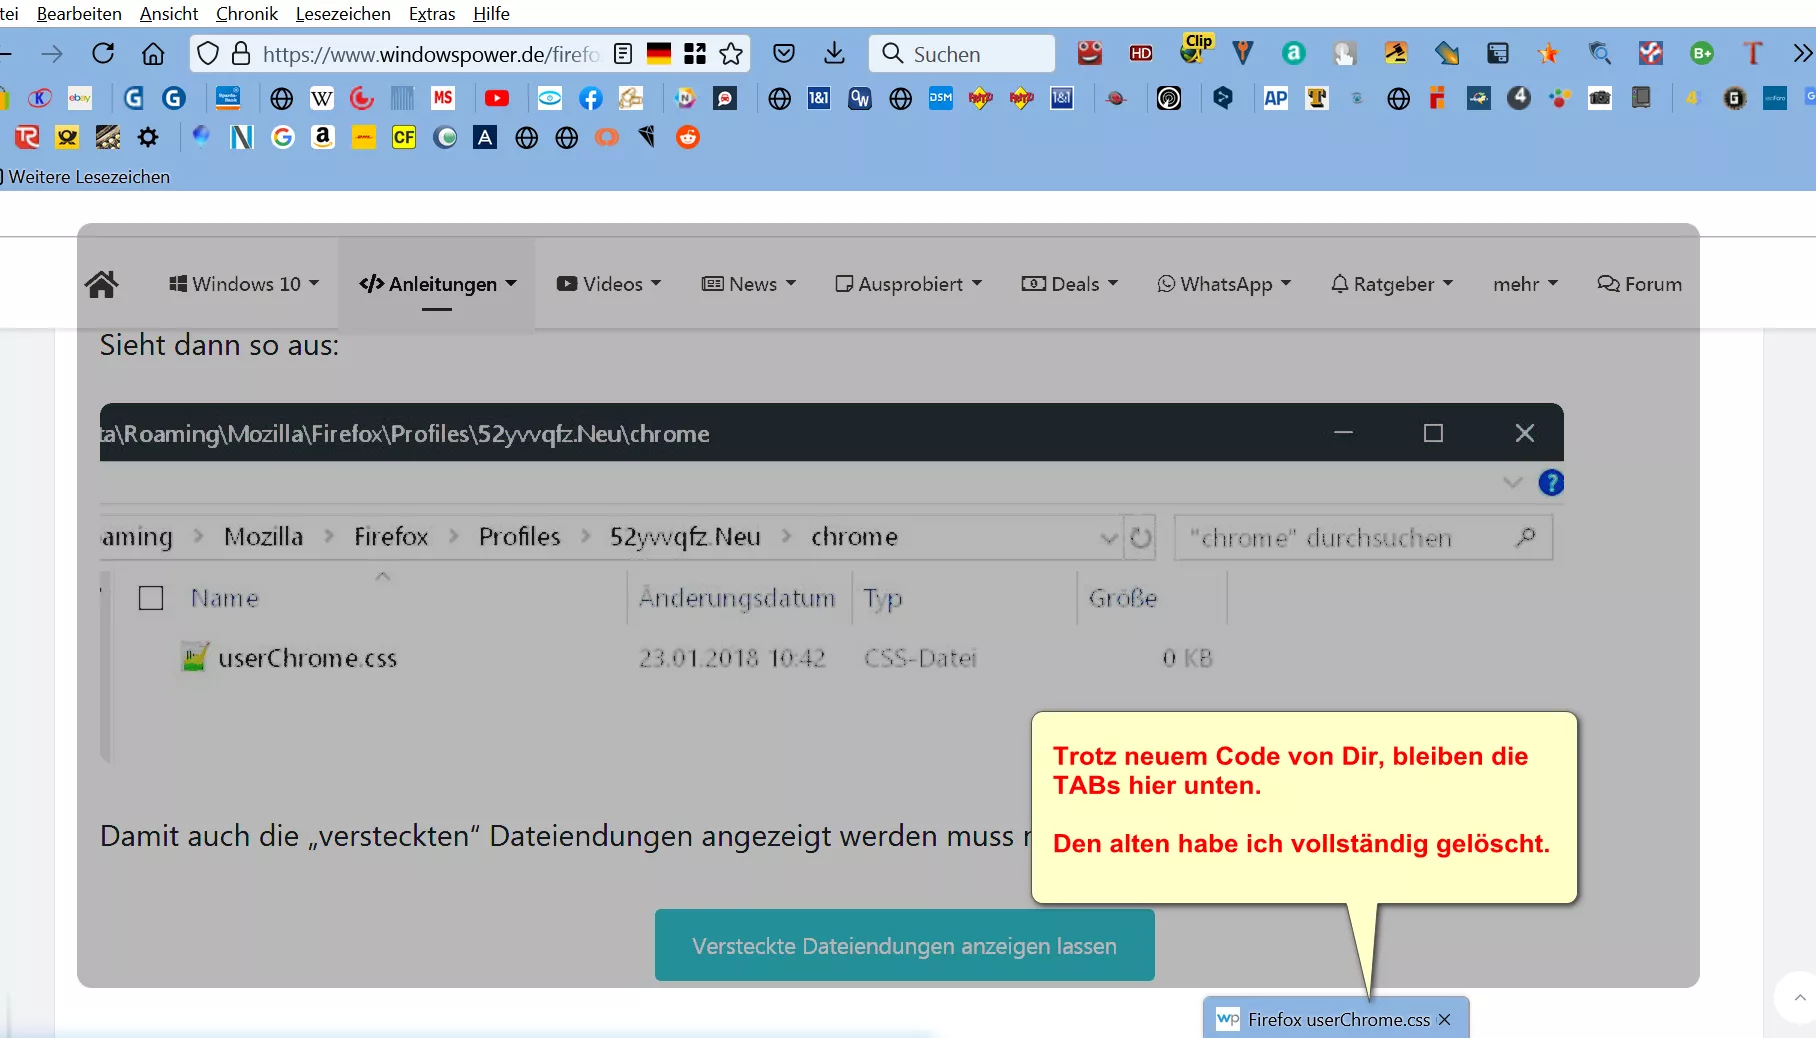Screen dimensions: 1816x1038
Task: Open the Extras menu
Action: pos(432,14)
